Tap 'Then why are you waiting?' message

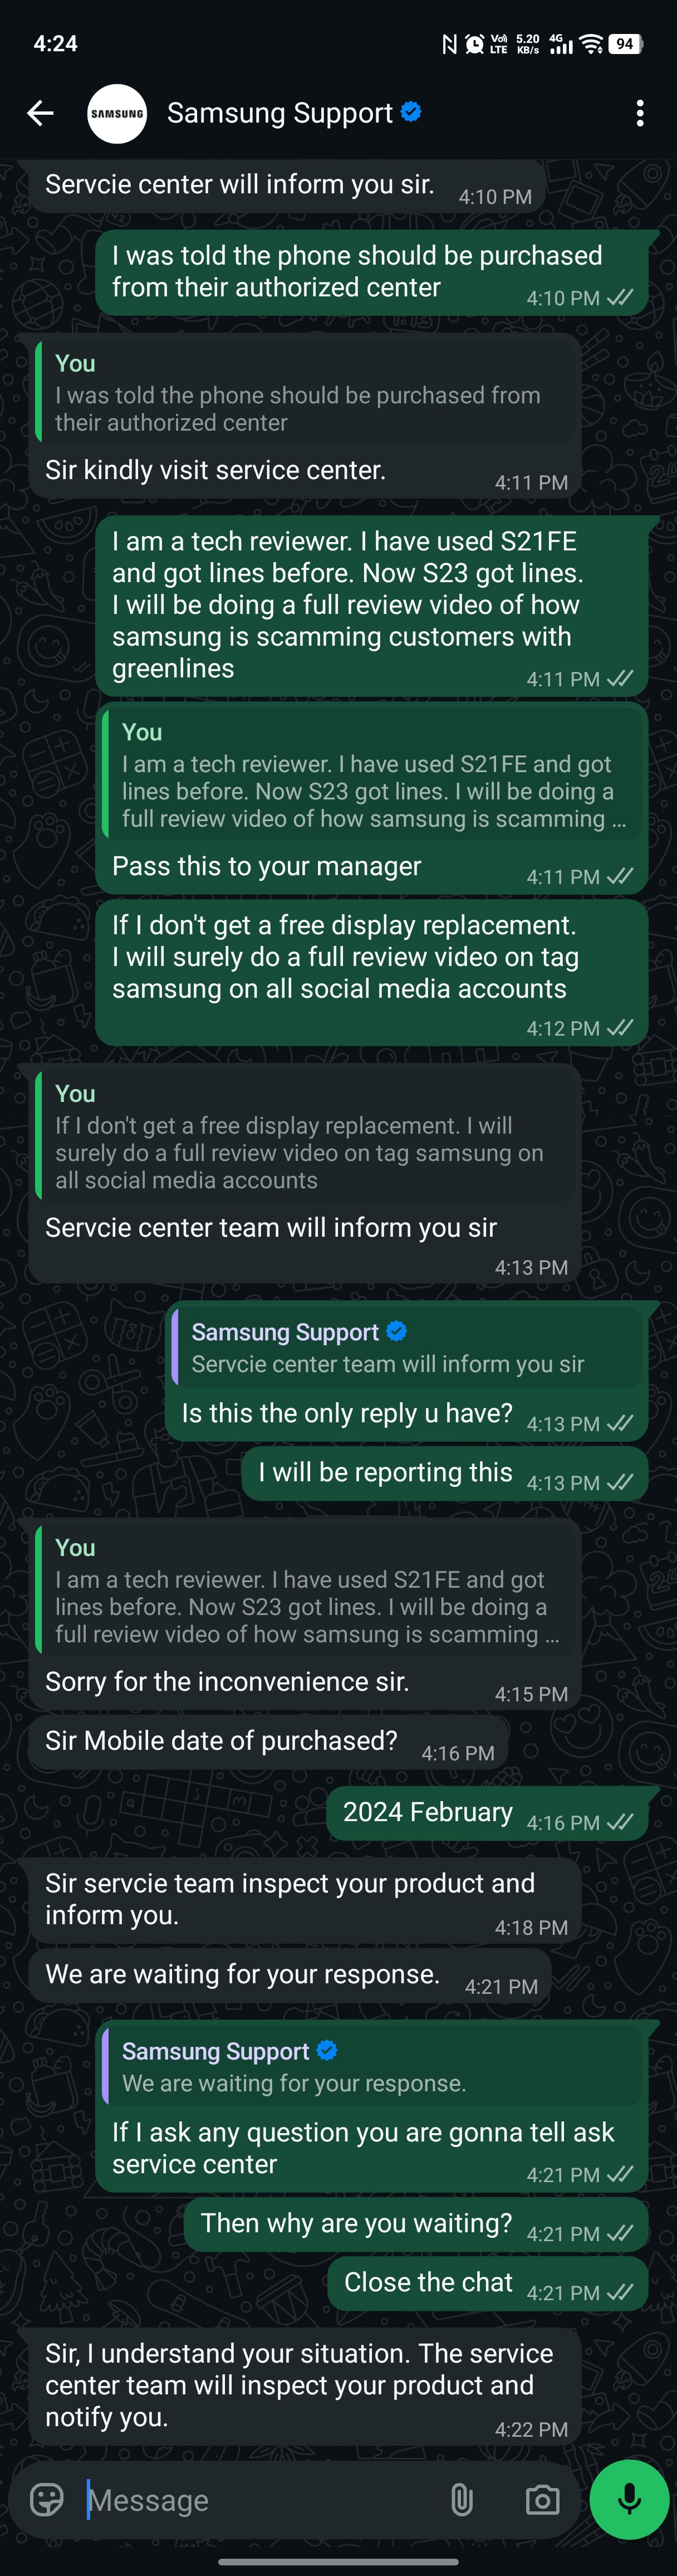(416, 2224)
